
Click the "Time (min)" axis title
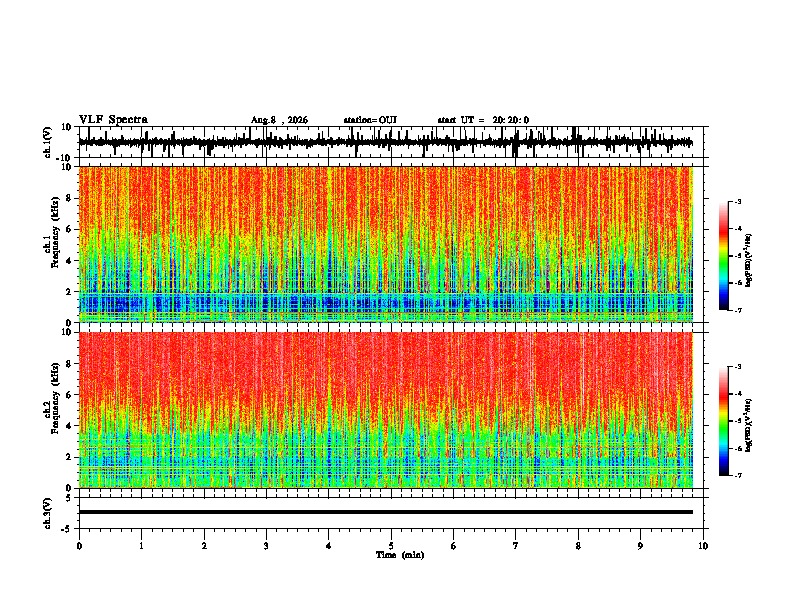(x=400, y=555)
